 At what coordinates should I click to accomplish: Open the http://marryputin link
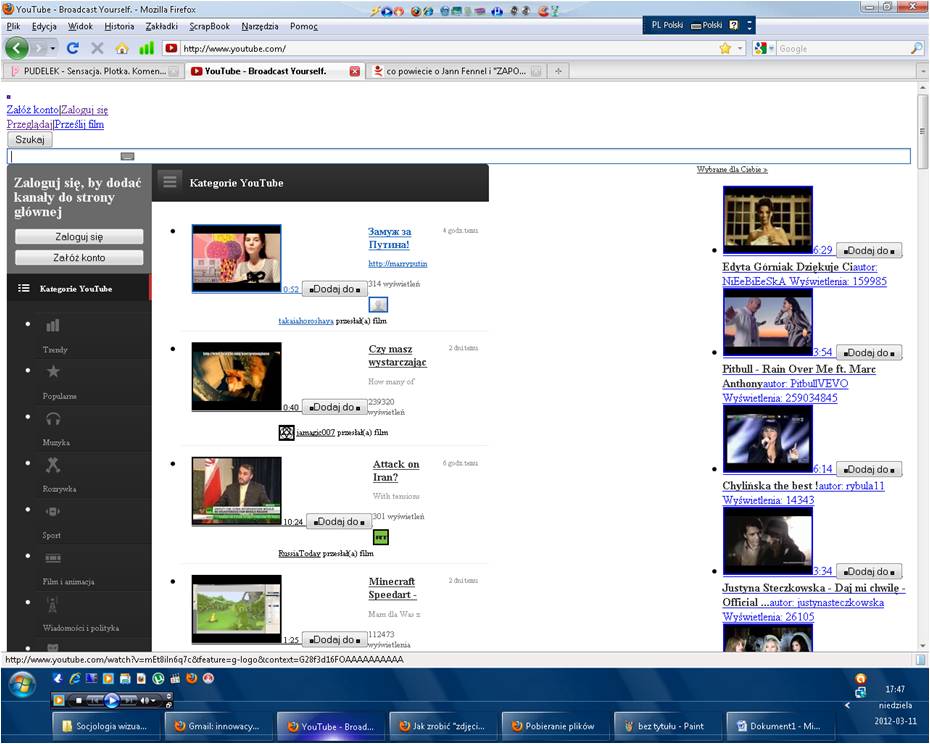[x=397, y=263]
